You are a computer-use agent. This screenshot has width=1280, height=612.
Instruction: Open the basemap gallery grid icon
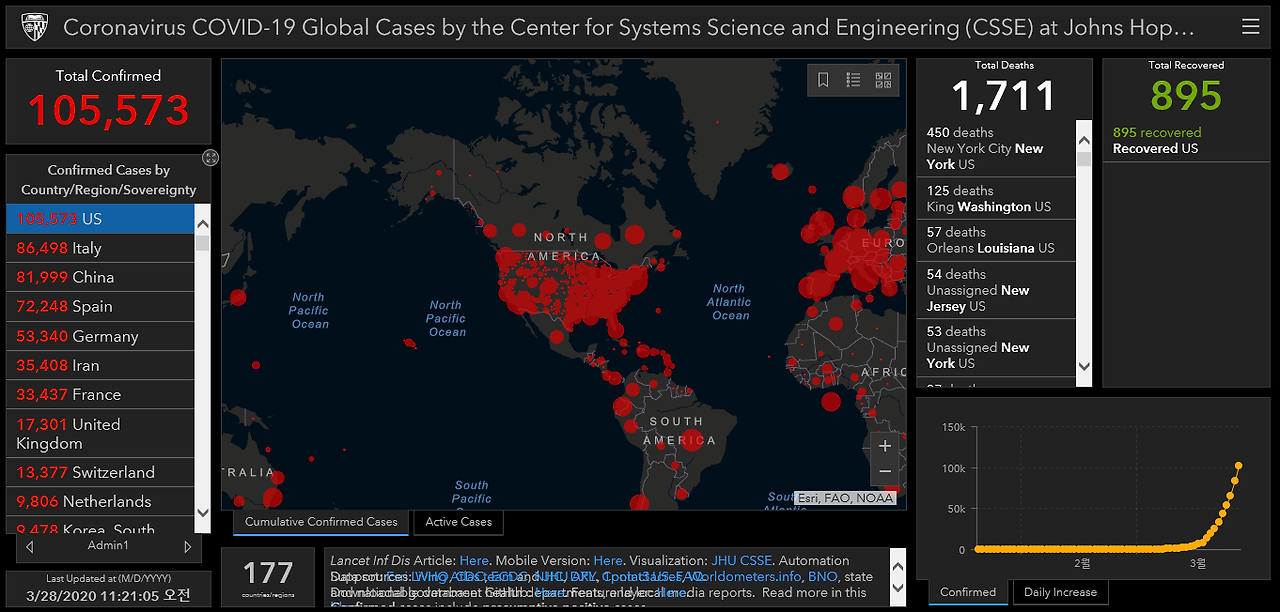(883, 80)
